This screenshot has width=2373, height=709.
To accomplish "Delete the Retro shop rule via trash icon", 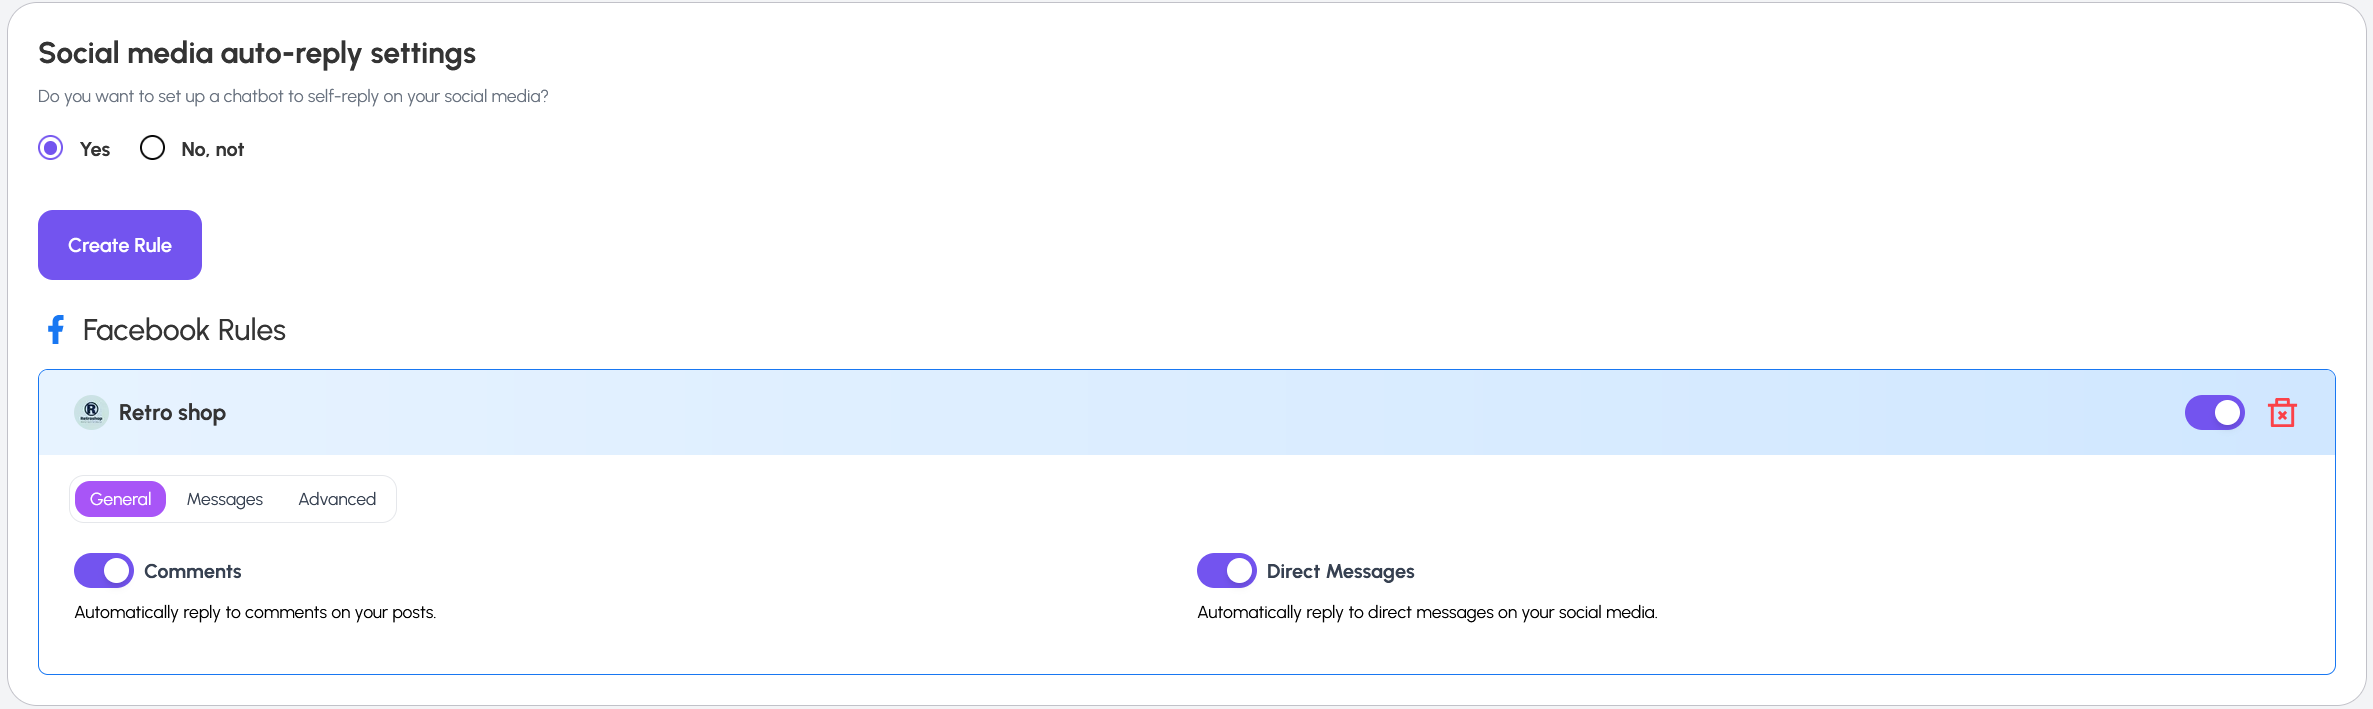I will pyautogui.click(x=2282, y=412).
